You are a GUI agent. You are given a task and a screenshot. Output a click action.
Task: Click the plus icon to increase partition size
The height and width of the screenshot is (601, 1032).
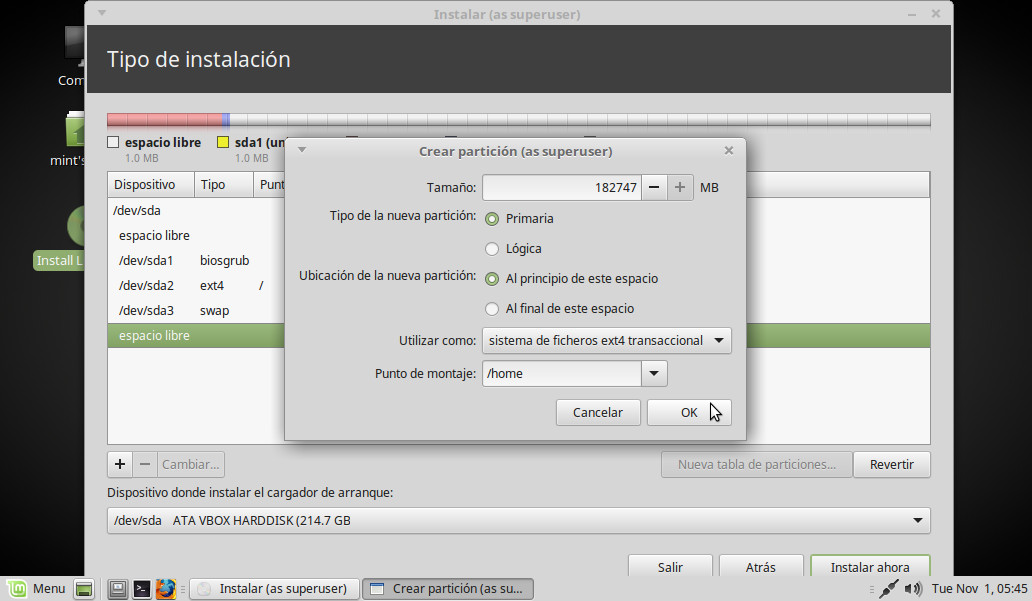(x=680, y=187)
